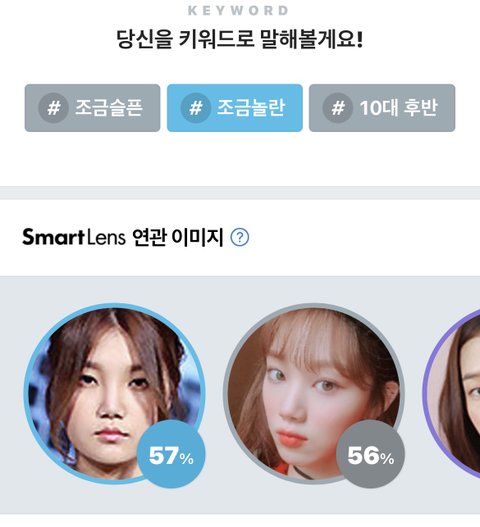Open the partially visible purple-bordered thumbnail
Viewport: 480px width, 527px height.
tap(451, 393)
